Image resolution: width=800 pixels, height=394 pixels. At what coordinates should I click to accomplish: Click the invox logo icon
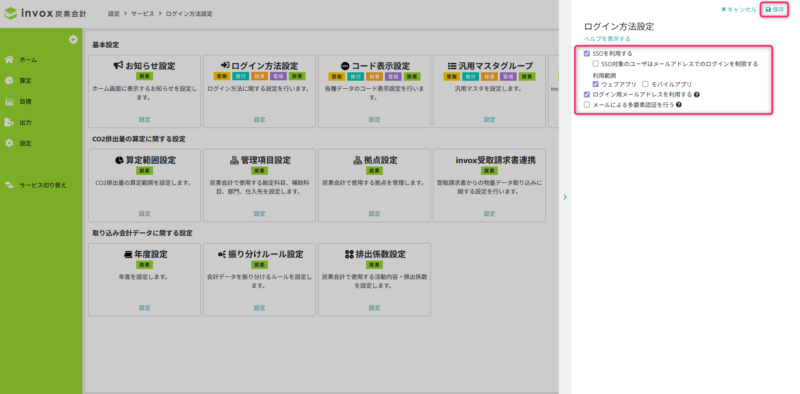point(10,13)
